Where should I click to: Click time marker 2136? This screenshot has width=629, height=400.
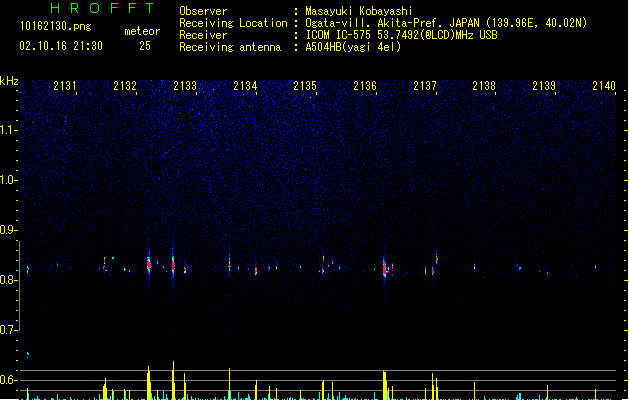(x=365, y=86)
